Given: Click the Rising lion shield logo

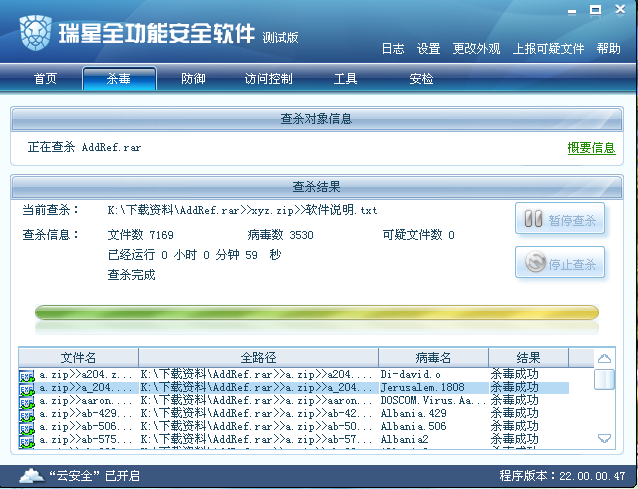Looking at the screenshot, I should tap(35, 33).
